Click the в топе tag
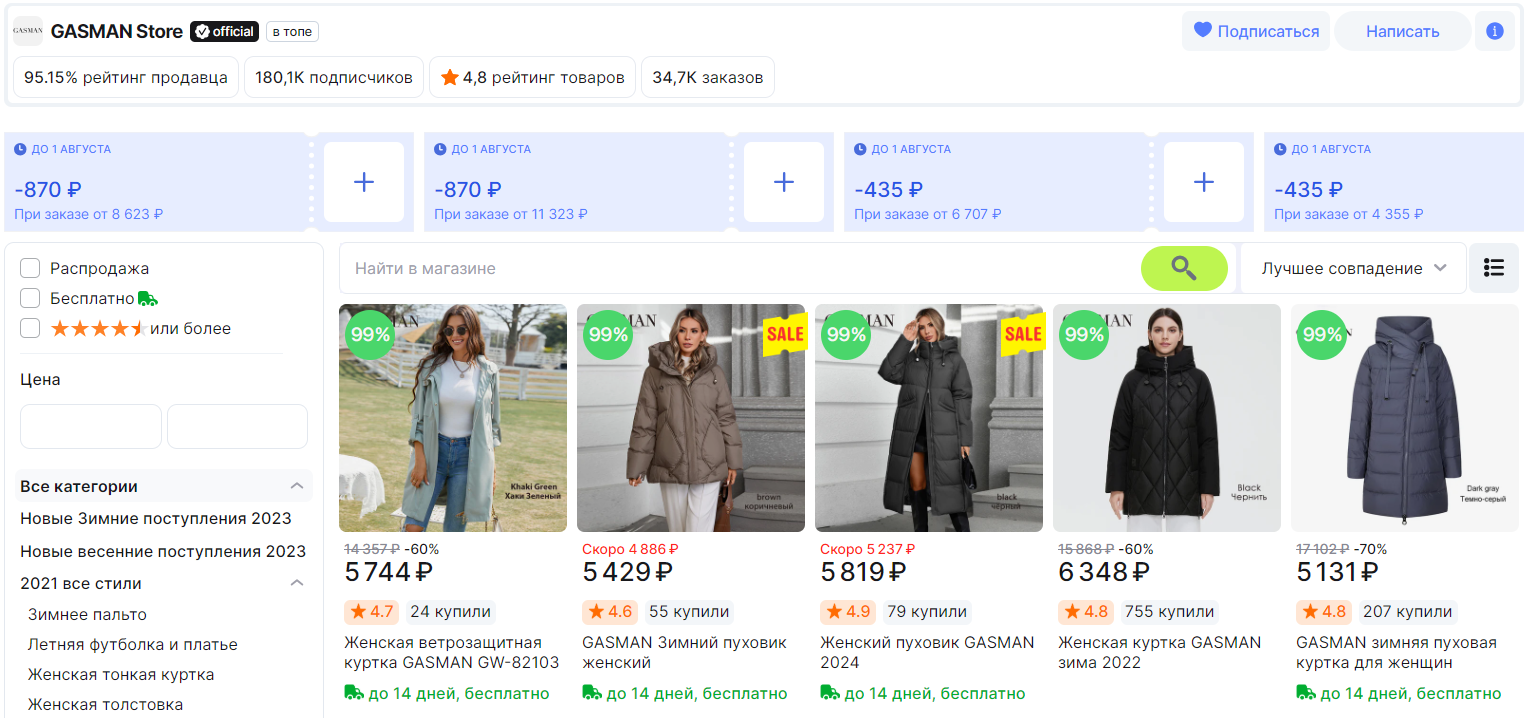This screenshot has width=1535, height=718. [292, 32]
